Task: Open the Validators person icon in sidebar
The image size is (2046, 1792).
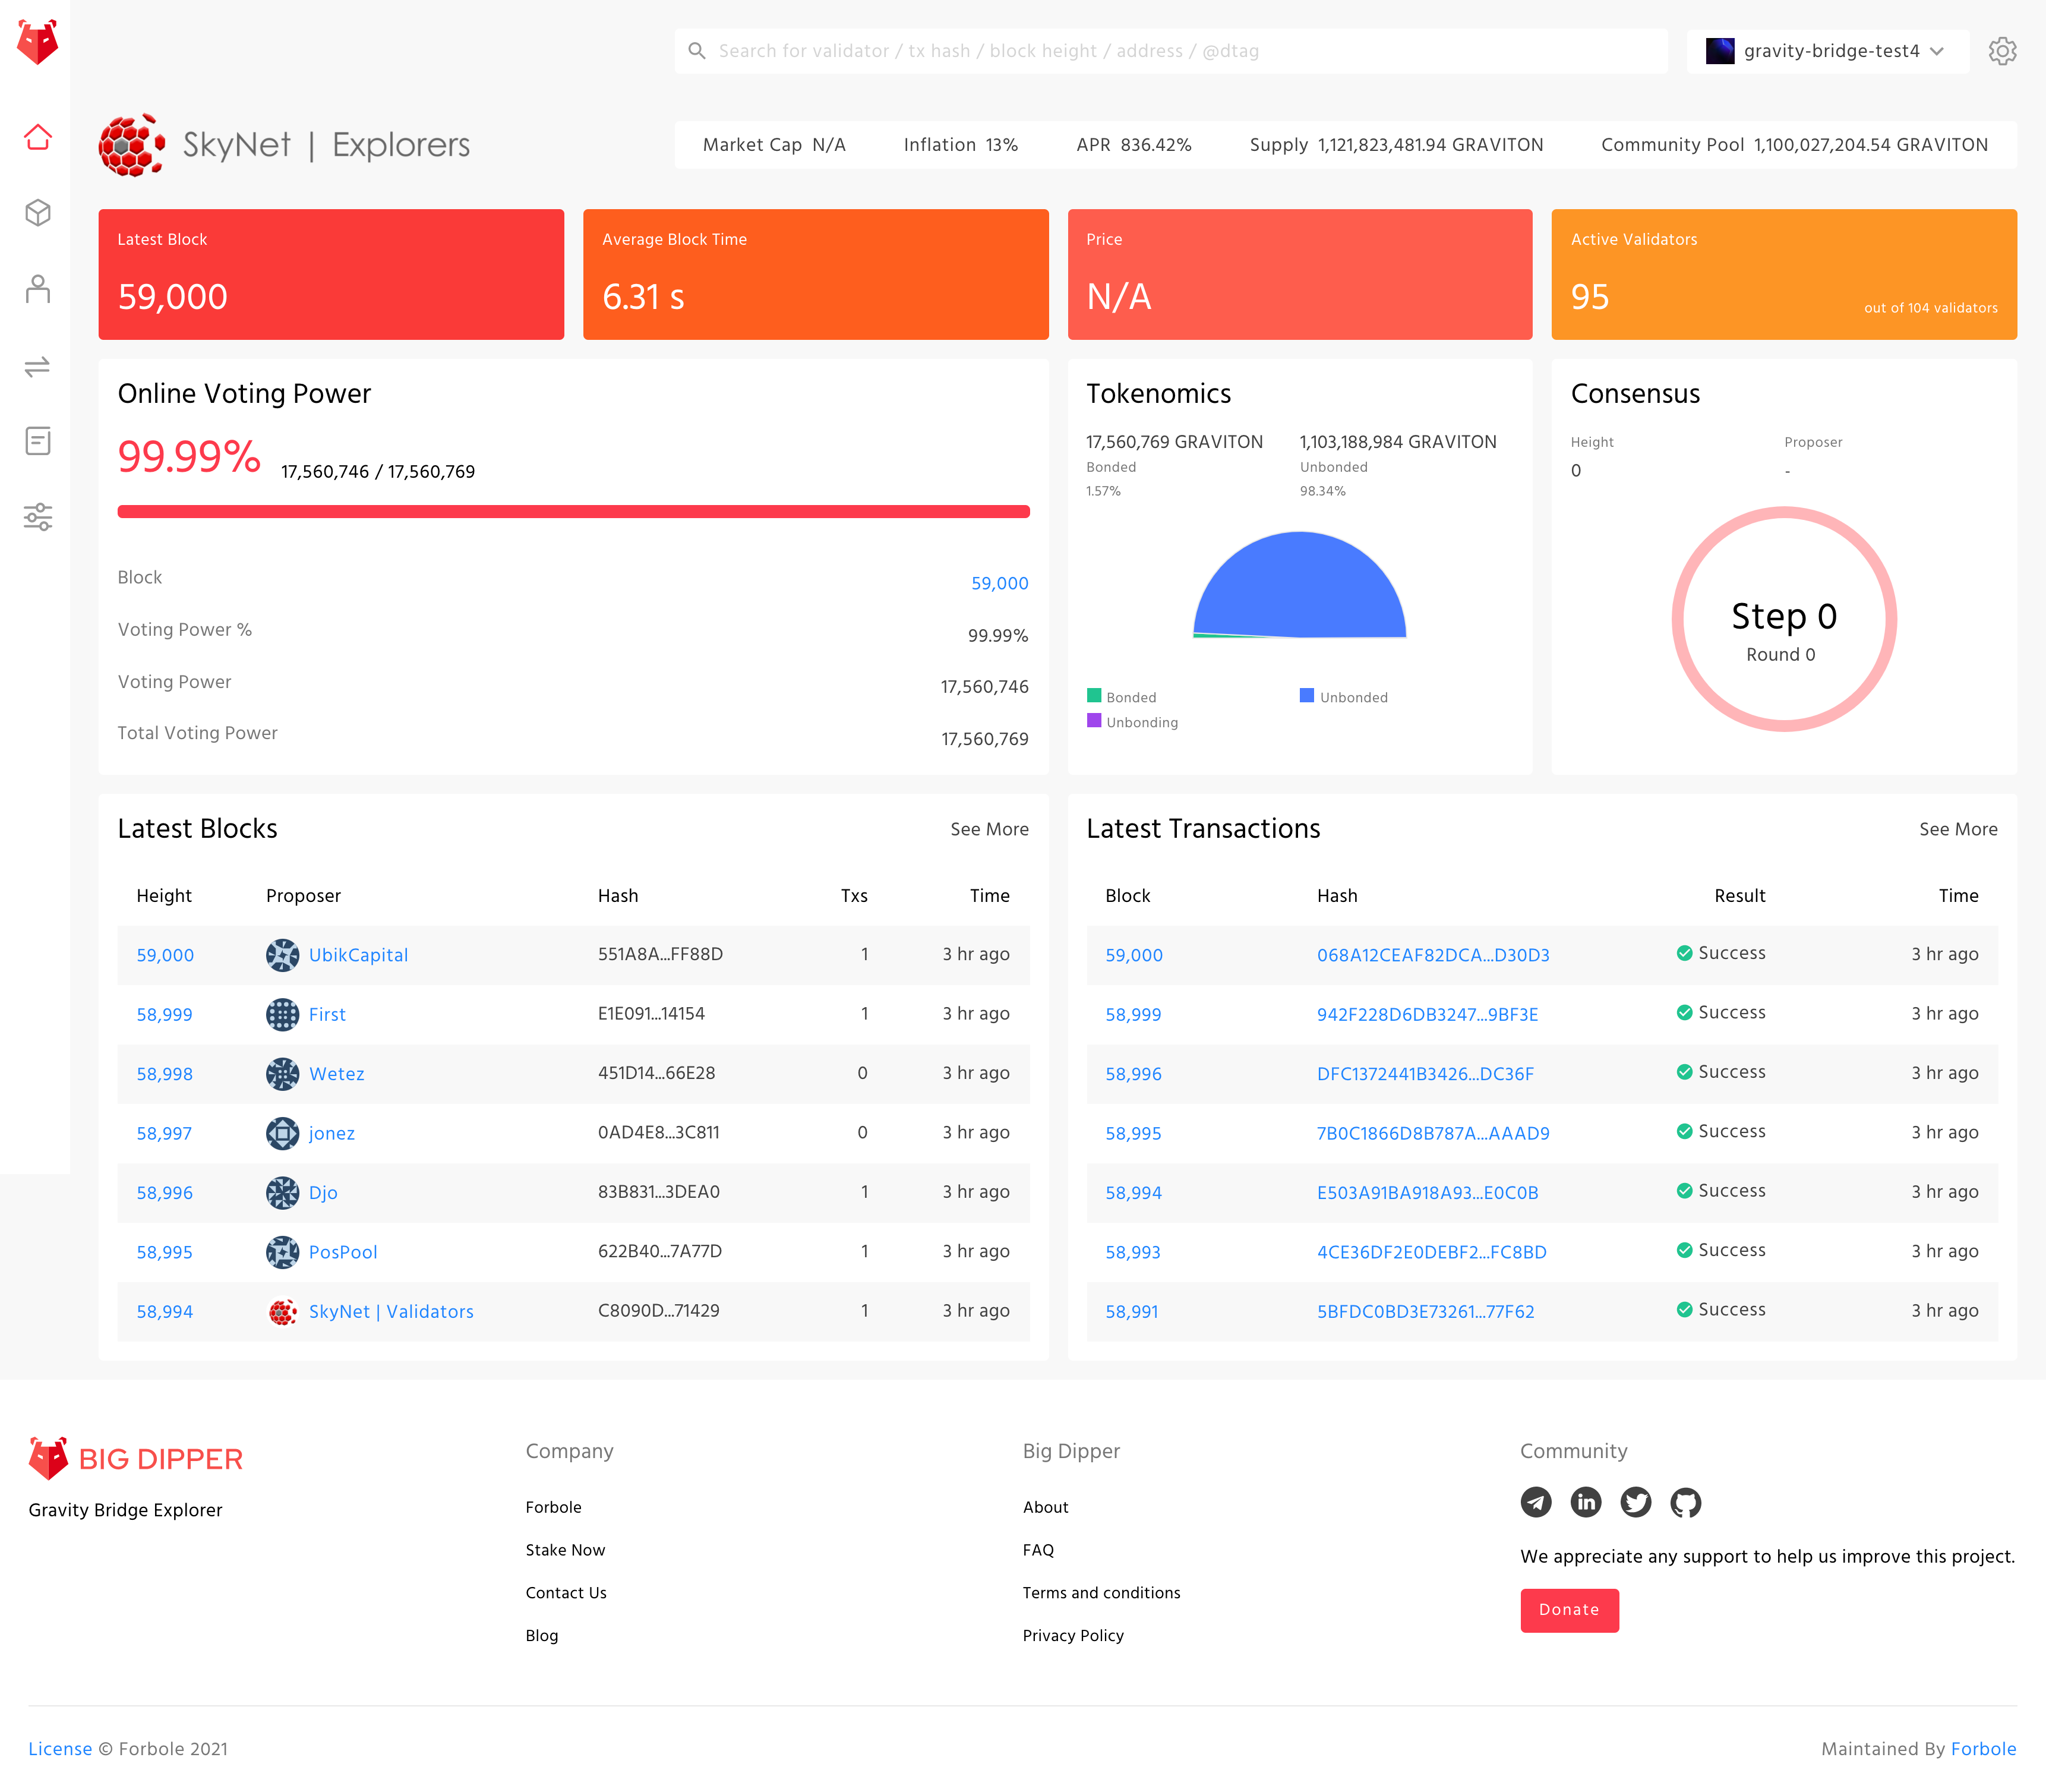Action: tap(38, 289)
